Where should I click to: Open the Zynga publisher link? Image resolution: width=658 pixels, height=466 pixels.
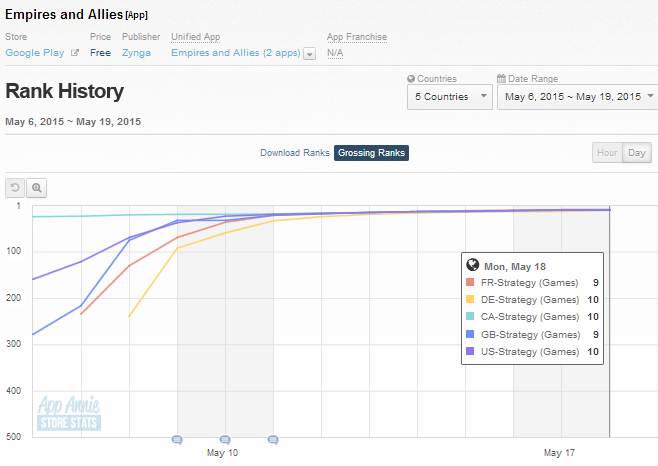click(136, 53)
